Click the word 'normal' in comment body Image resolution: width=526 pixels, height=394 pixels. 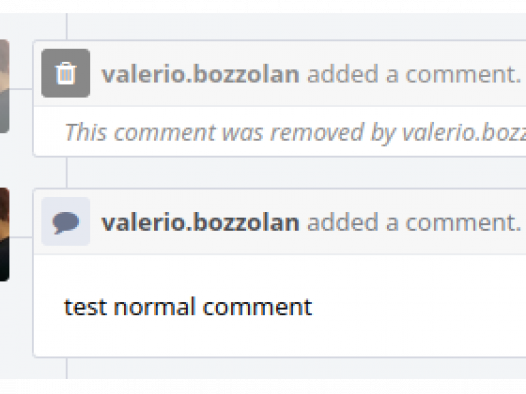155,307
